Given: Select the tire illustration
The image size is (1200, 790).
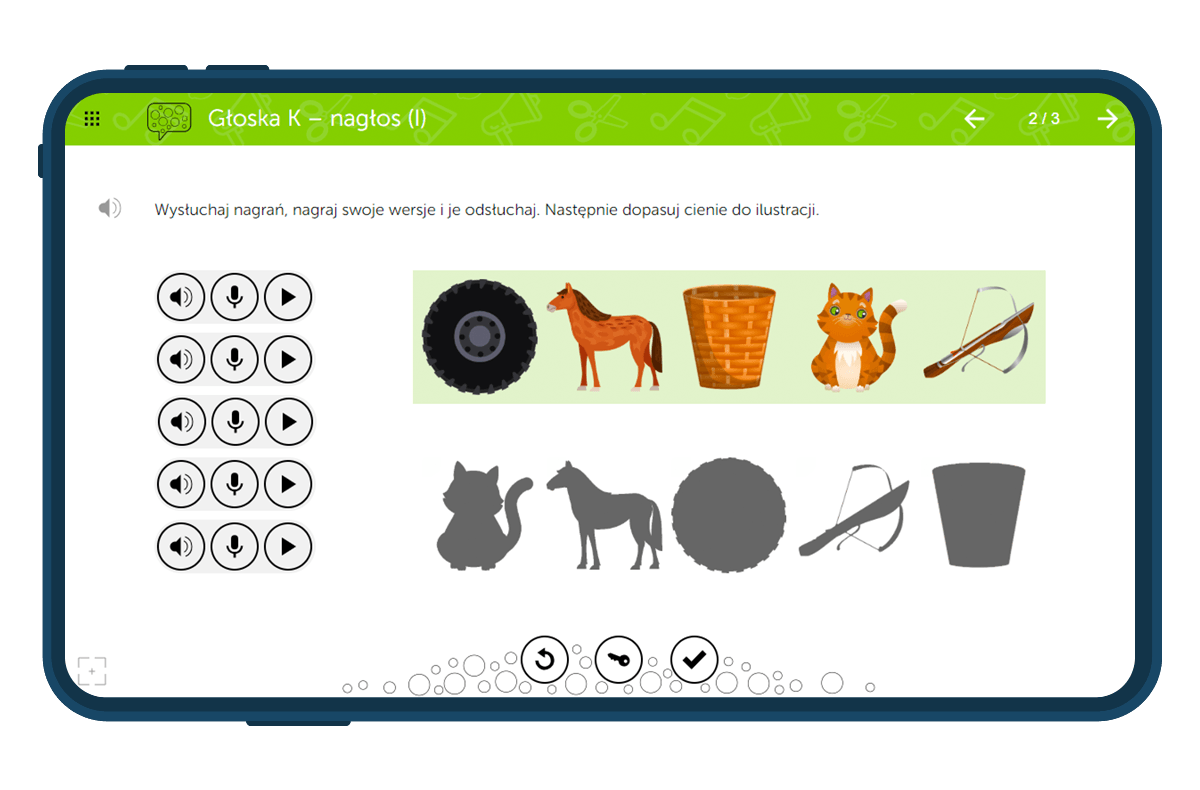Looking at the screenshot, I should (x=479, y=336).
